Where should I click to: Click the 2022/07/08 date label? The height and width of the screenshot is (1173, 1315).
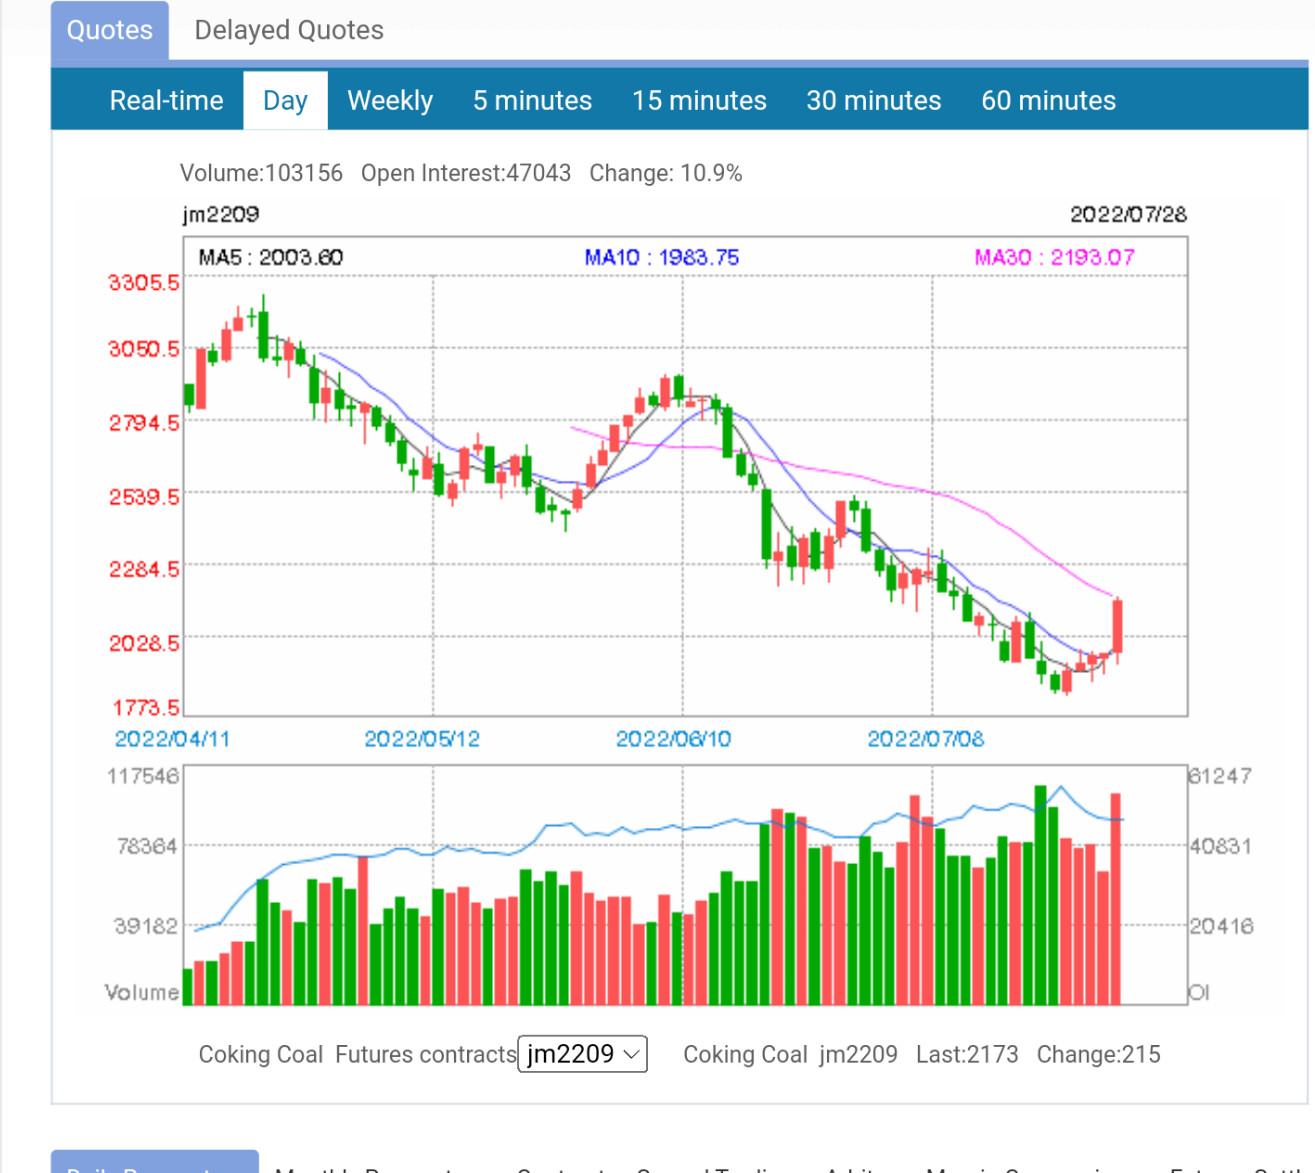tap(926, 739)
